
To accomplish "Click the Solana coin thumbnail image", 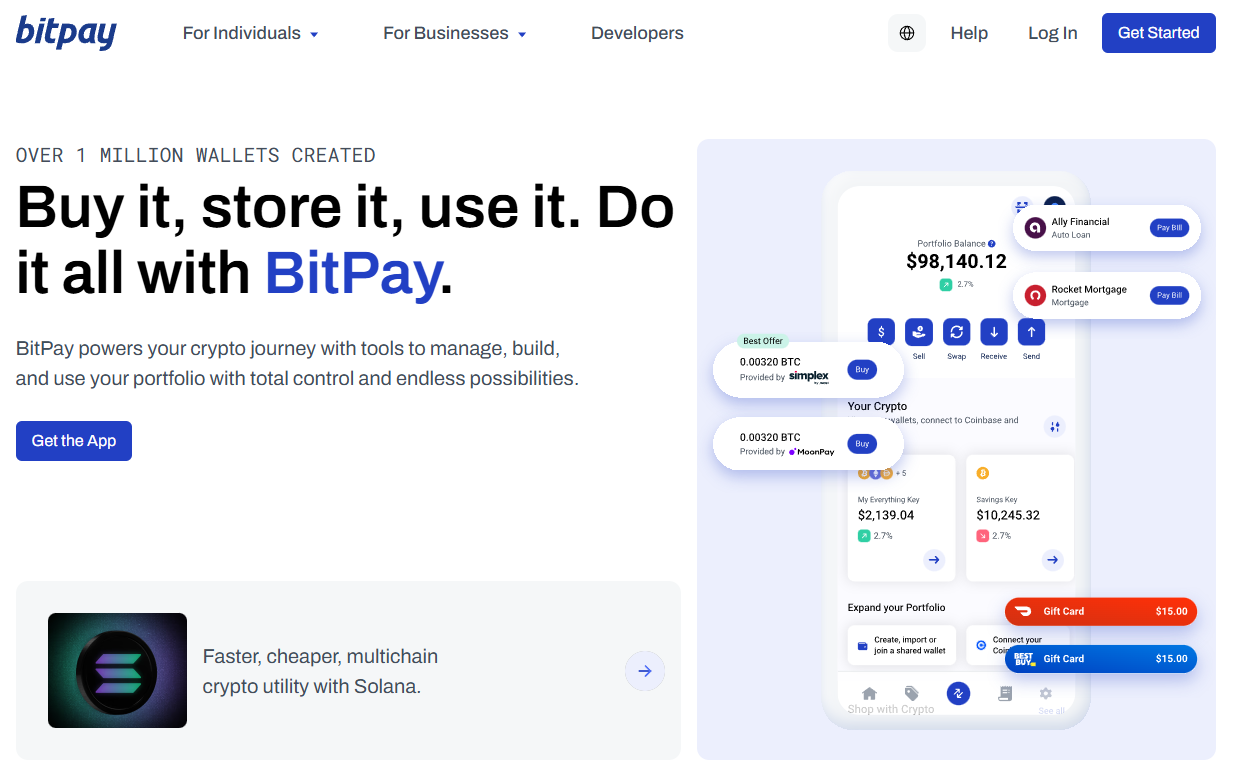I will pyautogui.click(x=117, y=670).
